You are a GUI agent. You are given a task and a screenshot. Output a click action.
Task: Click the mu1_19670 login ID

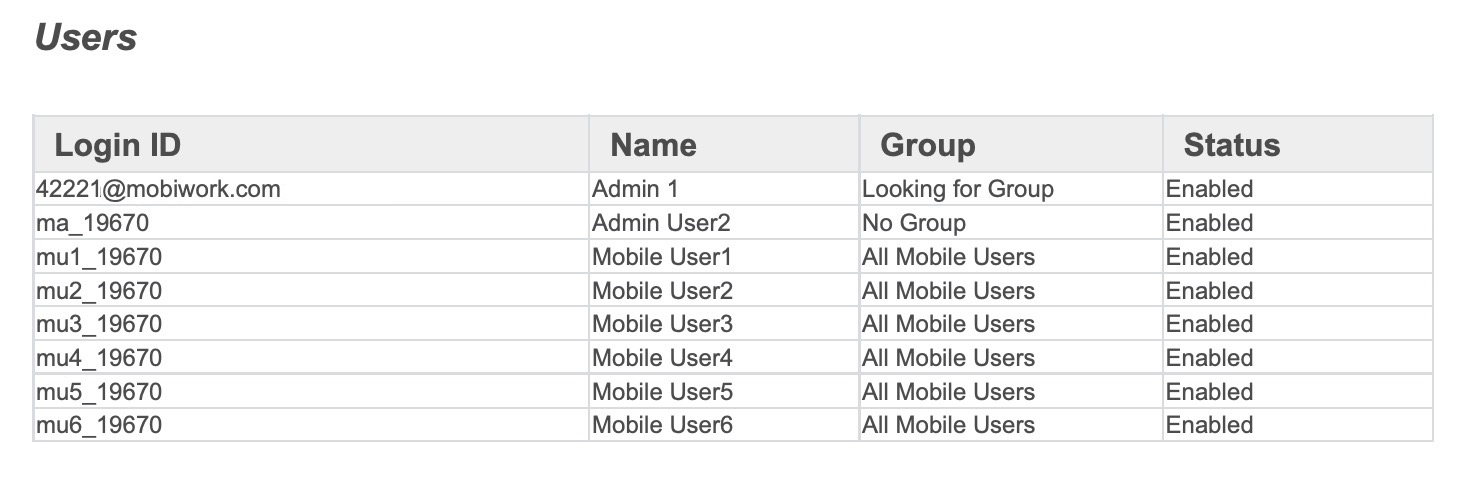click(99, 257)
